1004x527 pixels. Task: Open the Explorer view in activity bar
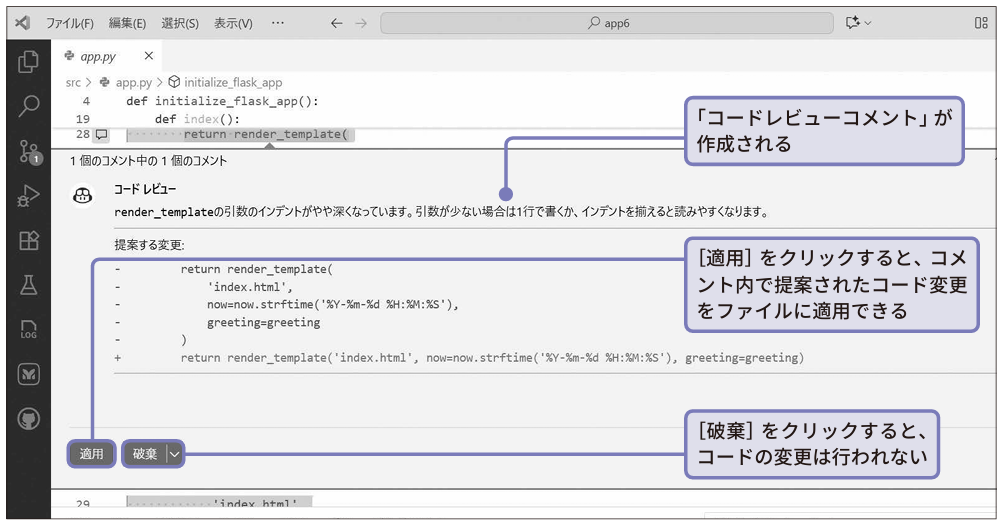click(x=28, y=61)
